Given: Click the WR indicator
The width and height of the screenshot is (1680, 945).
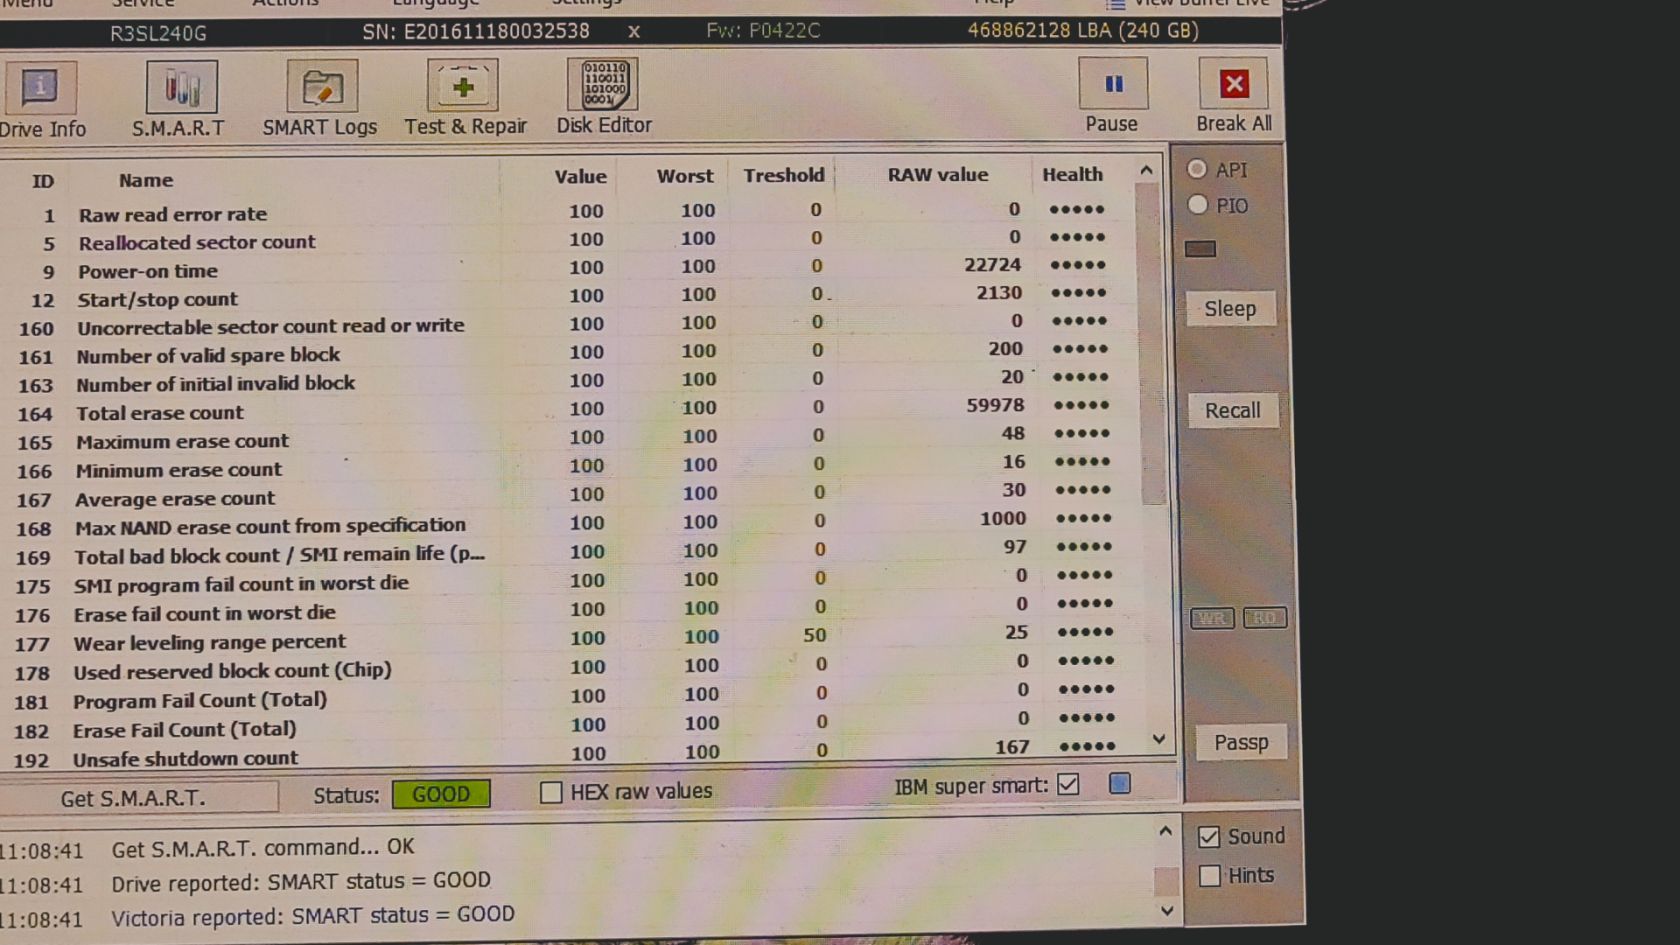Looking at the screenshot, I should pos(1212,618).
